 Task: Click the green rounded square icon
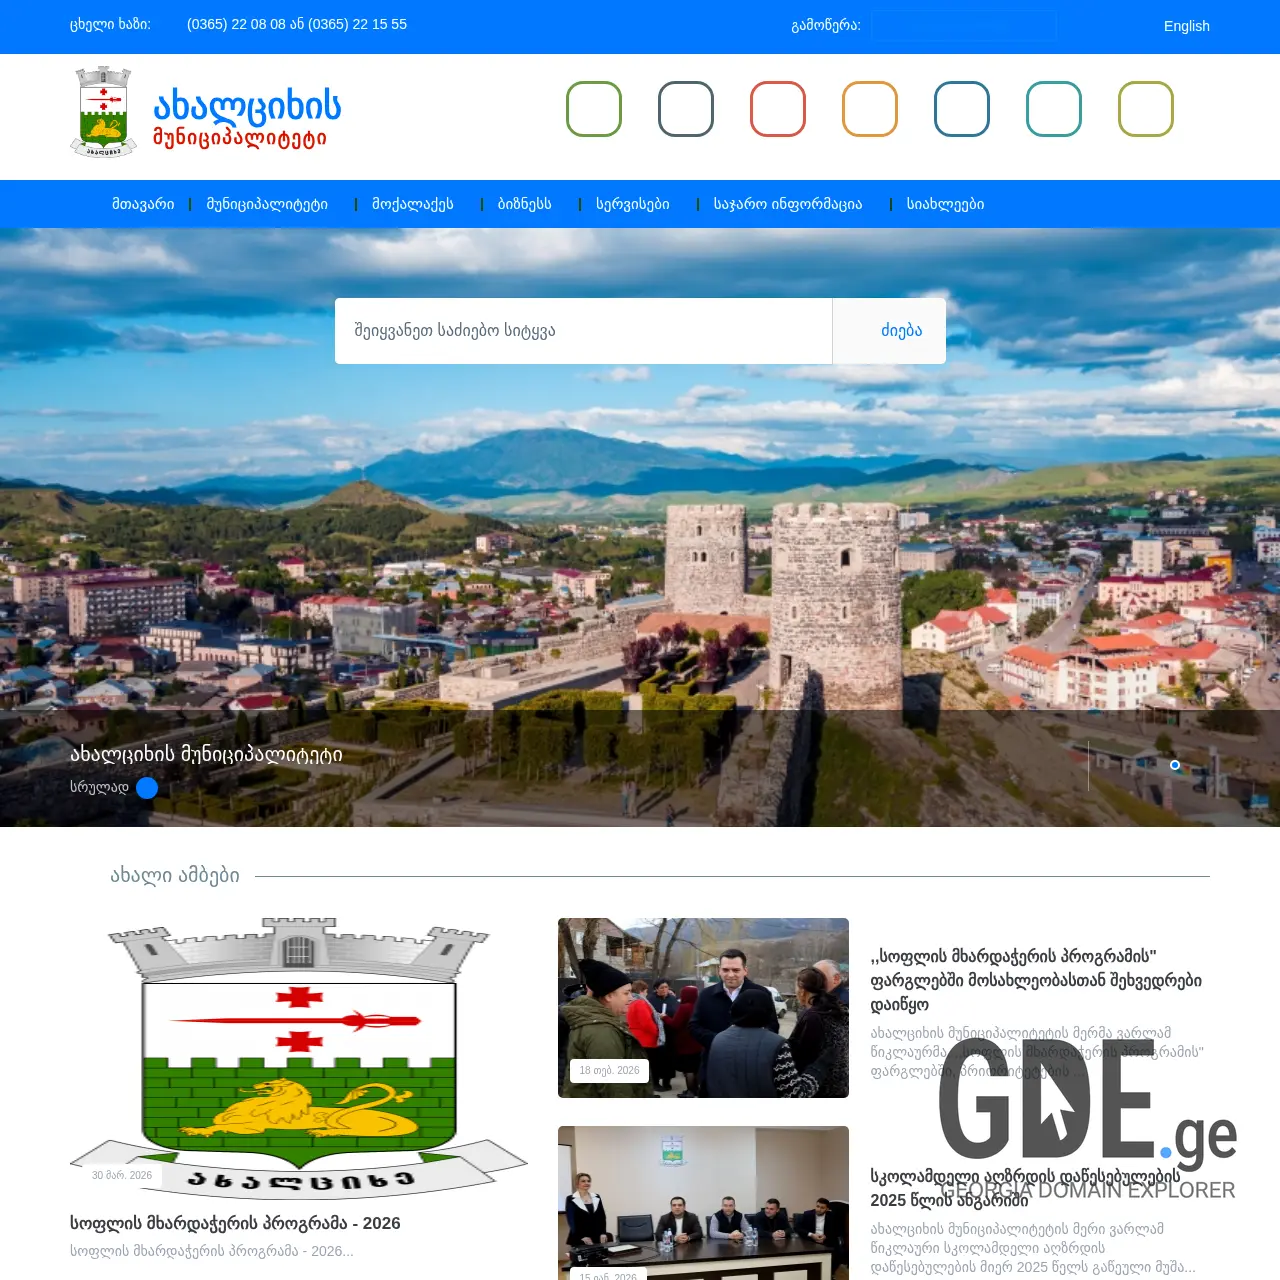594,109
